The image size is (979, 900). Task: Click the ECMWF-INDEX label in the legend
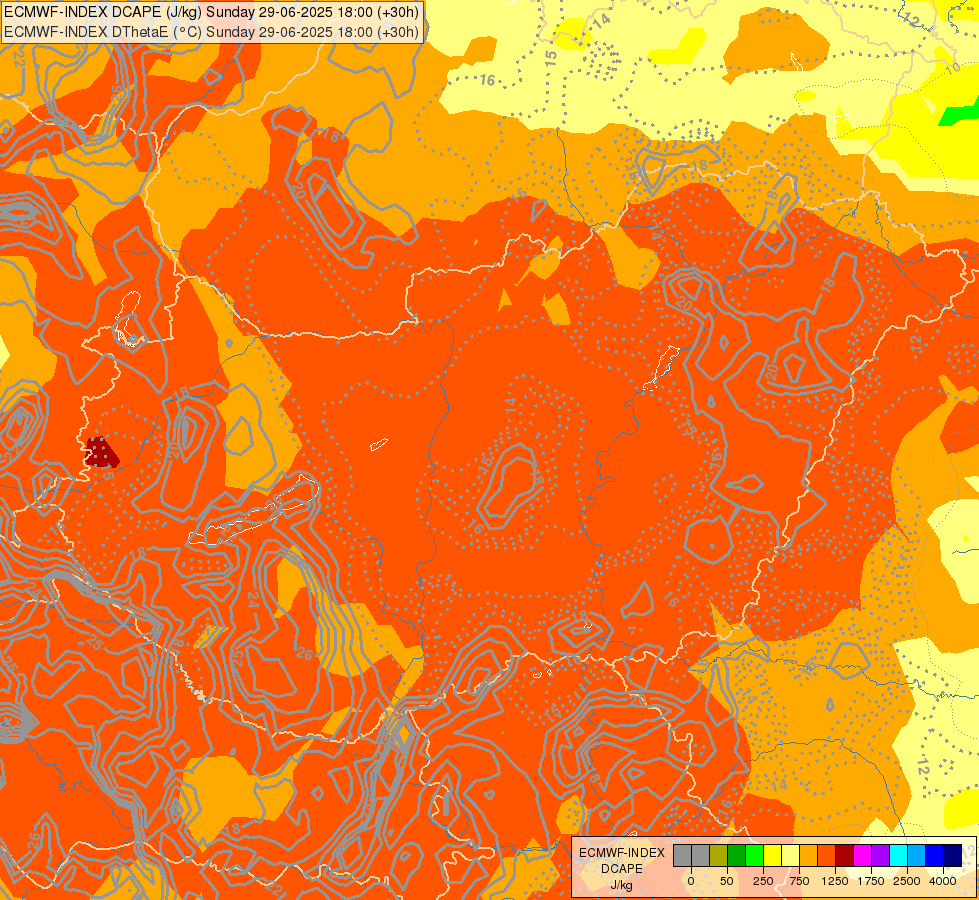(x=622, y=853)
